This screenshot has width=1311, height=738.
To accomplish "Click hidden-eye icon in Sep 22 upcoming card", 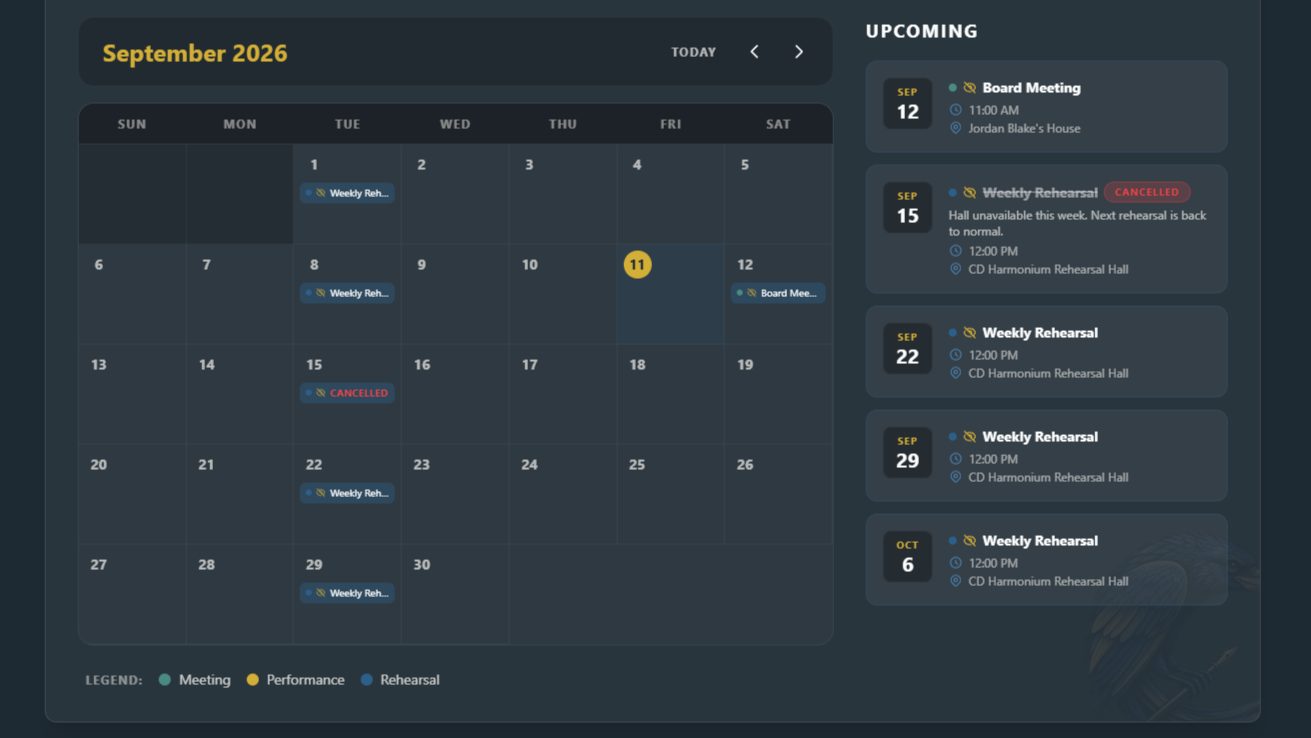I will (x=969, y=333).
